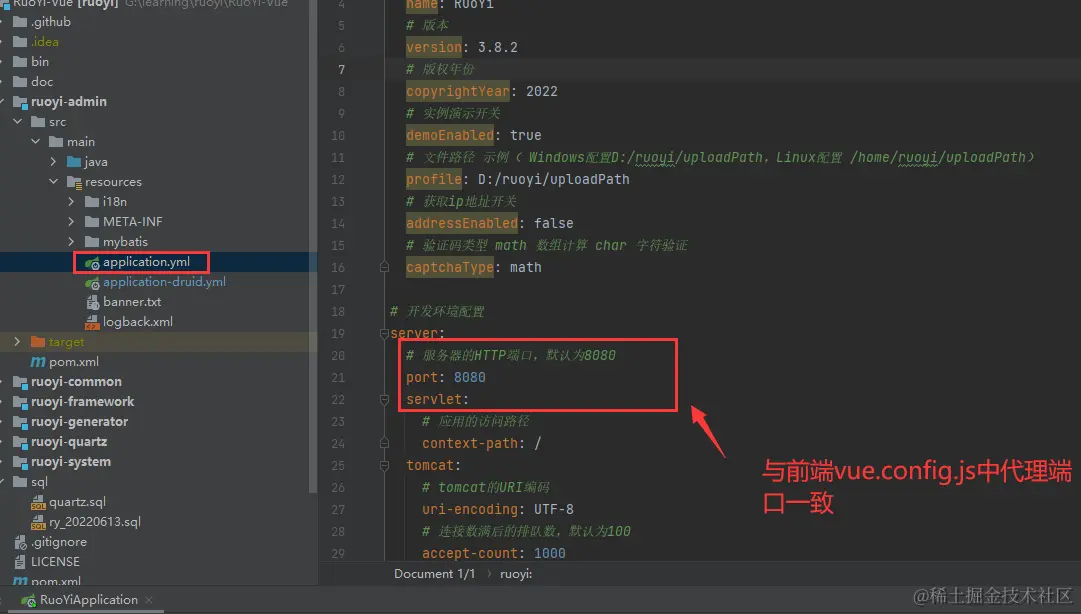Screen dimensions: 1081x614
Task: Collapse the src folder
Action: pyautogui.click(x=17, y=122)
